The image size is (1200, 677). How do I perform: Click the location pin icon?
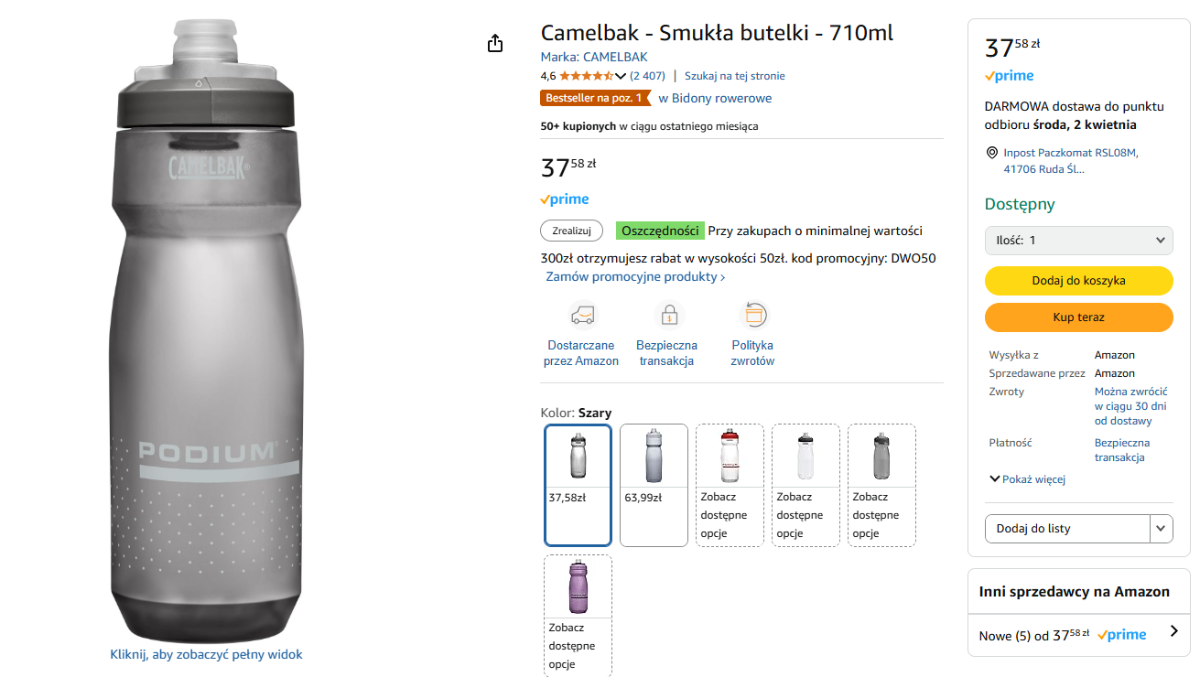[992, 153]
